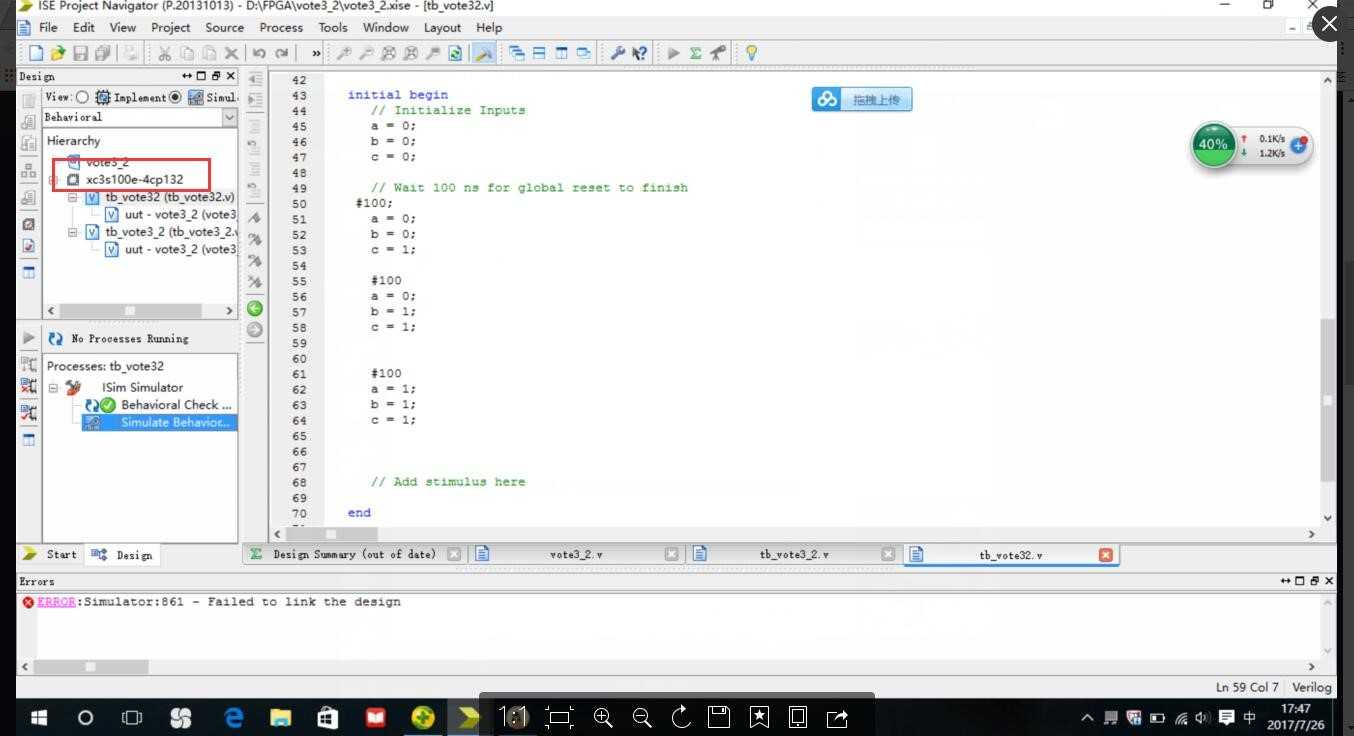Close the image viewer with X circle
Image resolution: width=1354 pixels, height=736 pixels.
(x=1328, y=23)
